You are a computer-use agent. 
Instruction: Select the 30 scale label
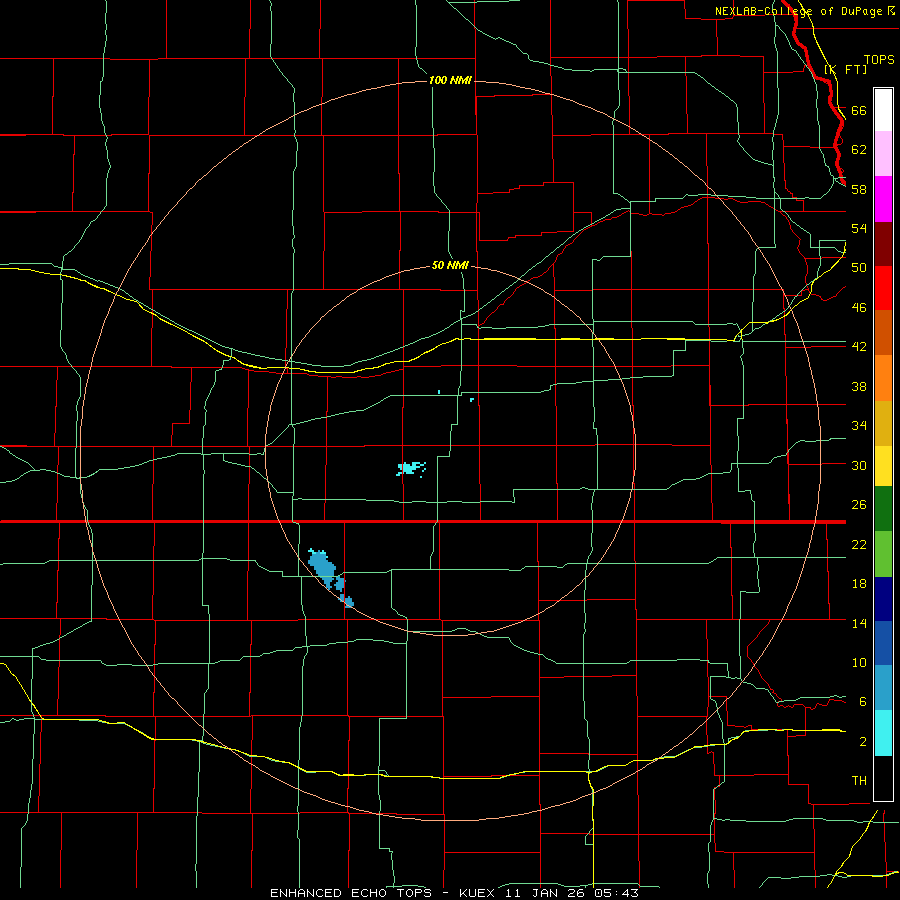859,465
